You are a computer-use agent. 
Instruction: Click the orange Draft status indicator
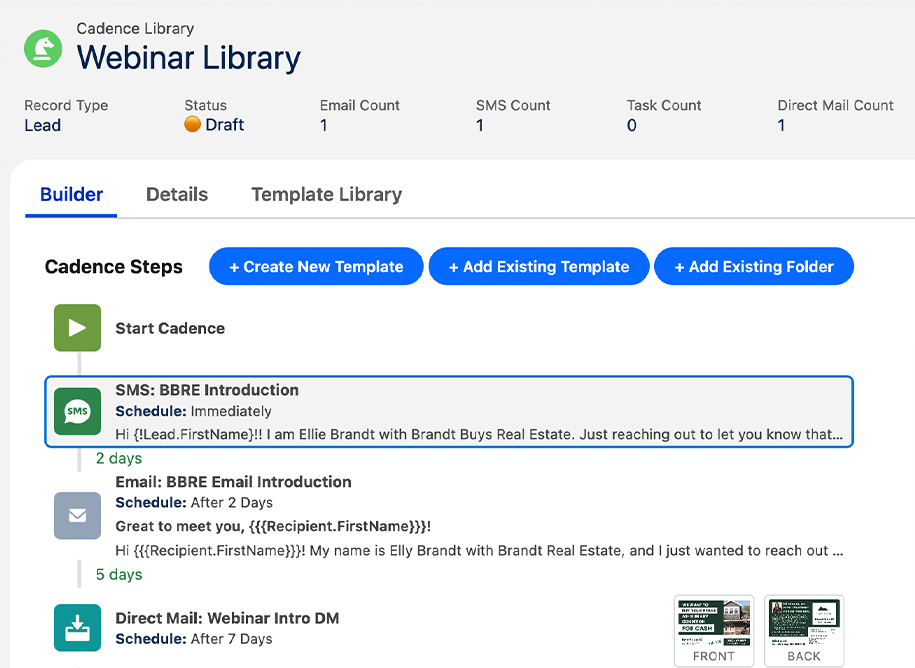(193, 125)
